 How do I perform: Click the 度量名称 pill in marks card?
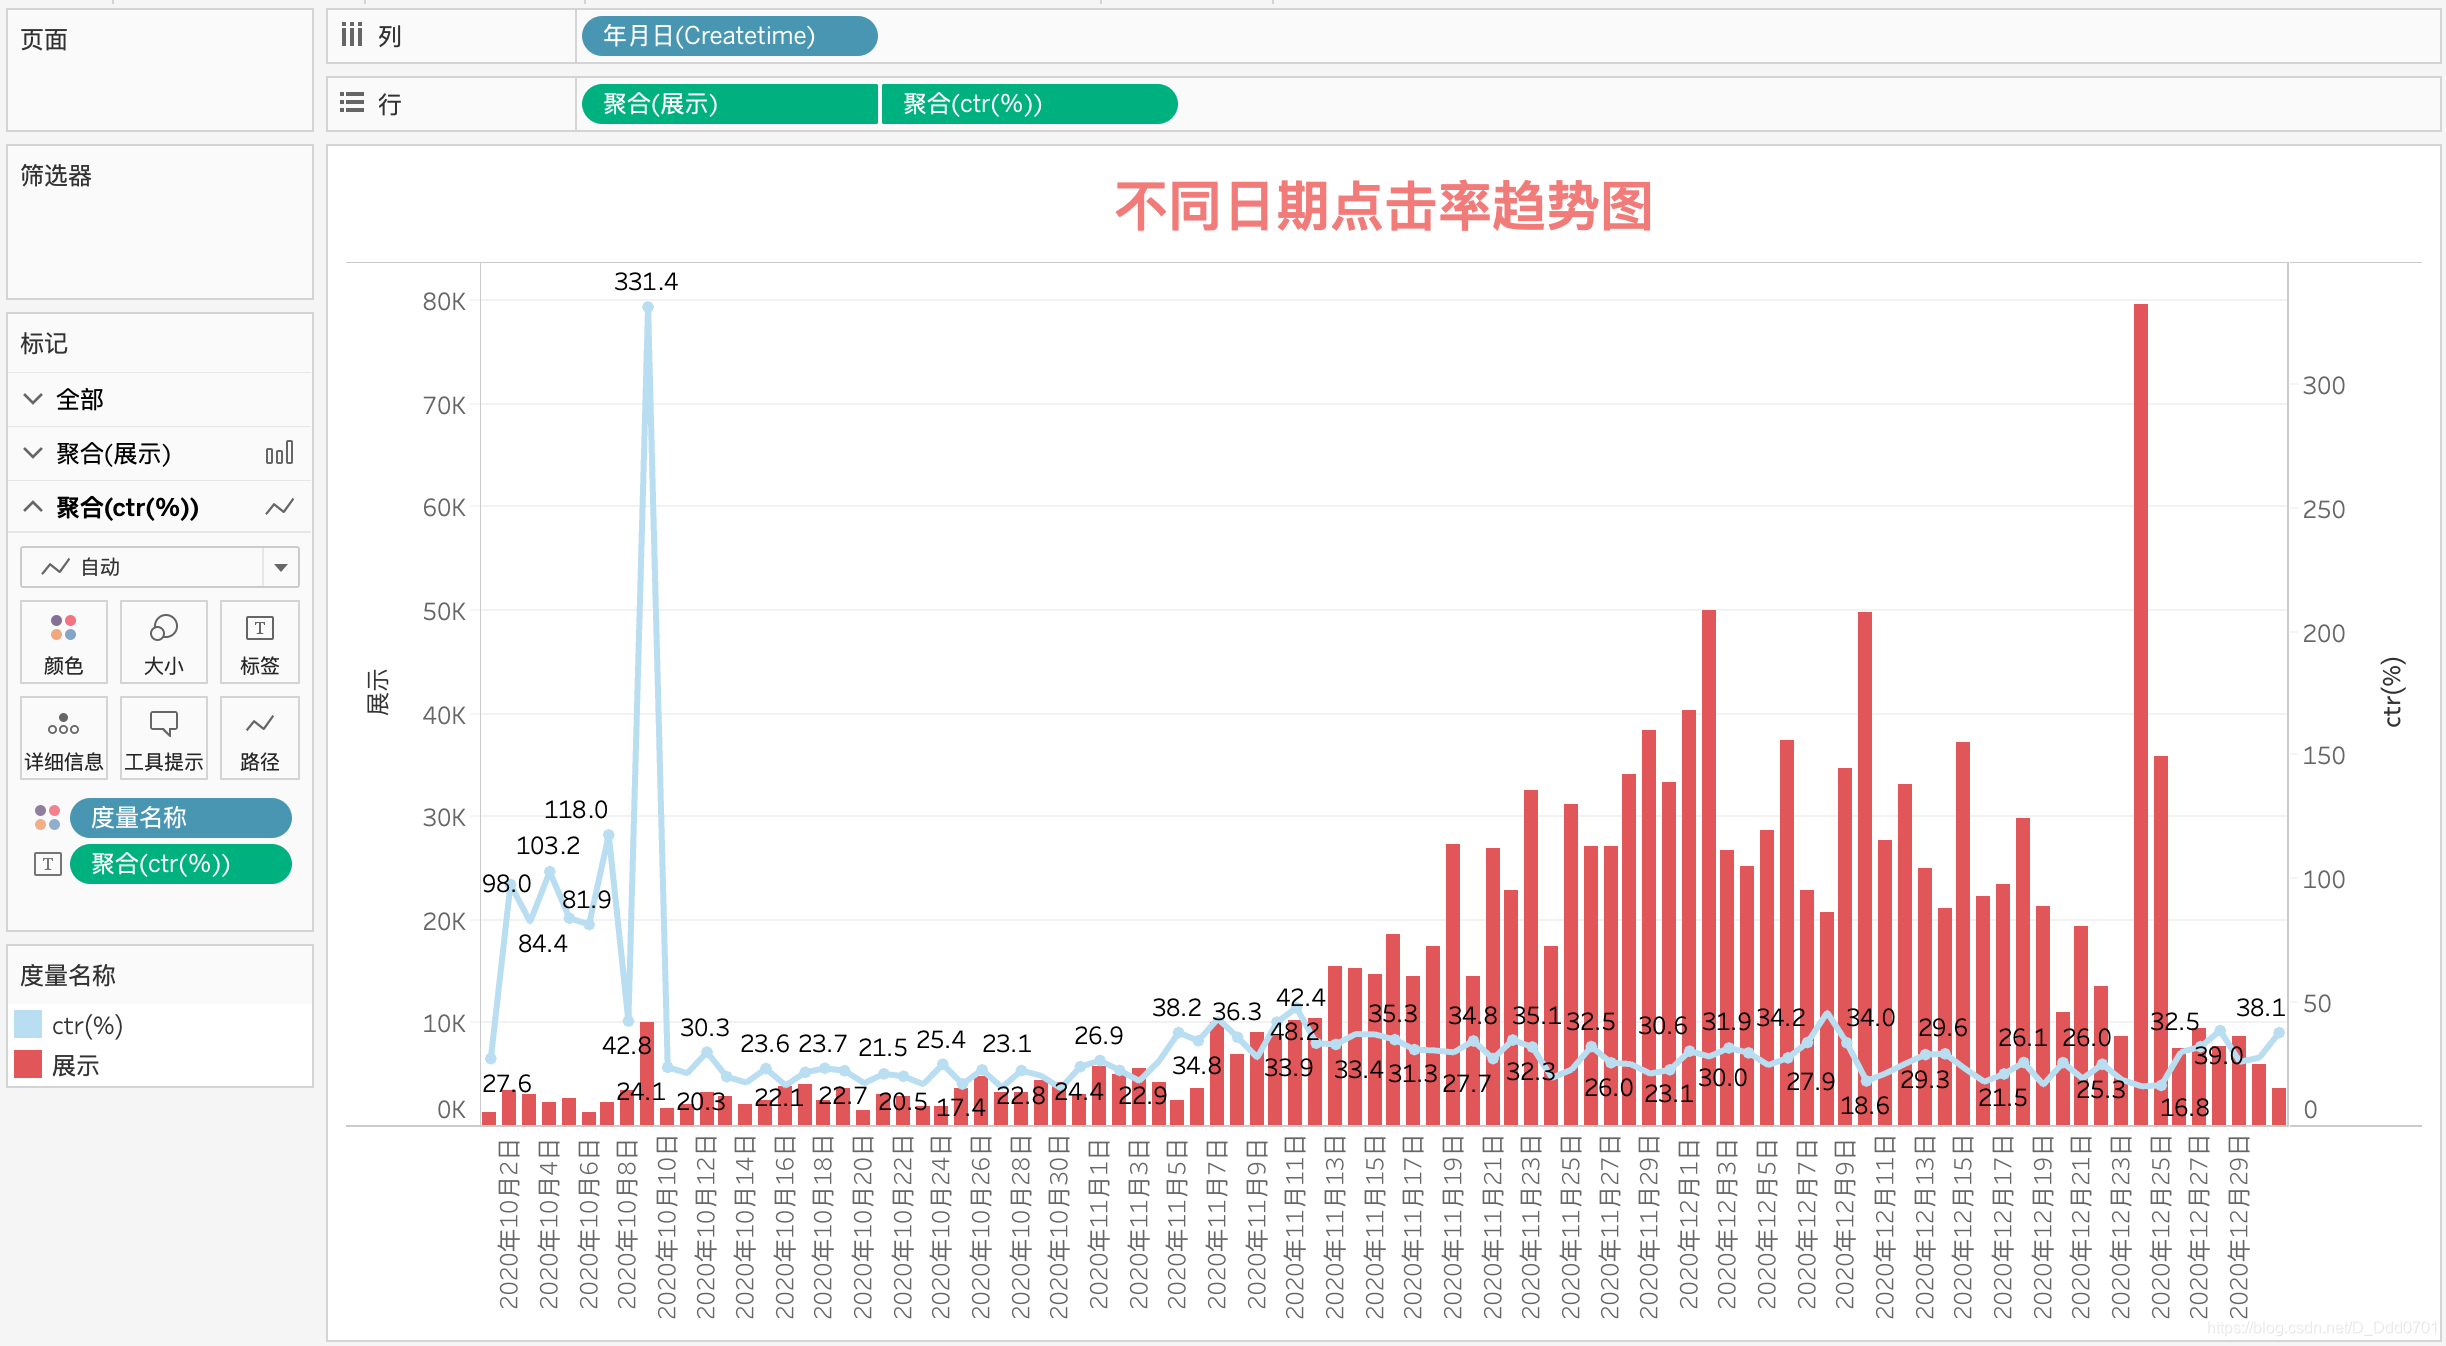pos(181,818)
